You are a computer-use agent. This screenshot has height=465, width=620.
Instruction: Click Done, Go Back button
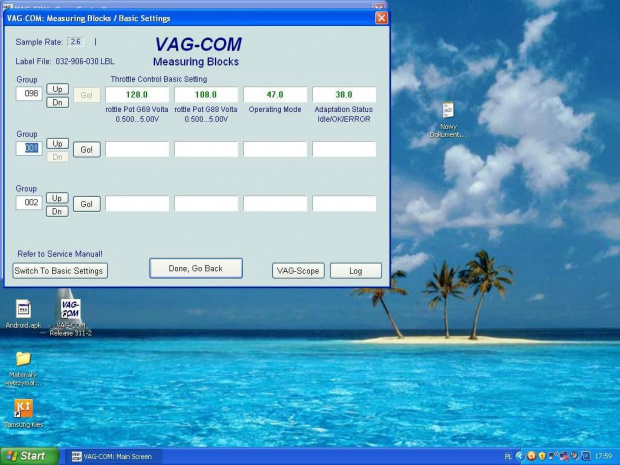click(x=196, y=268)
